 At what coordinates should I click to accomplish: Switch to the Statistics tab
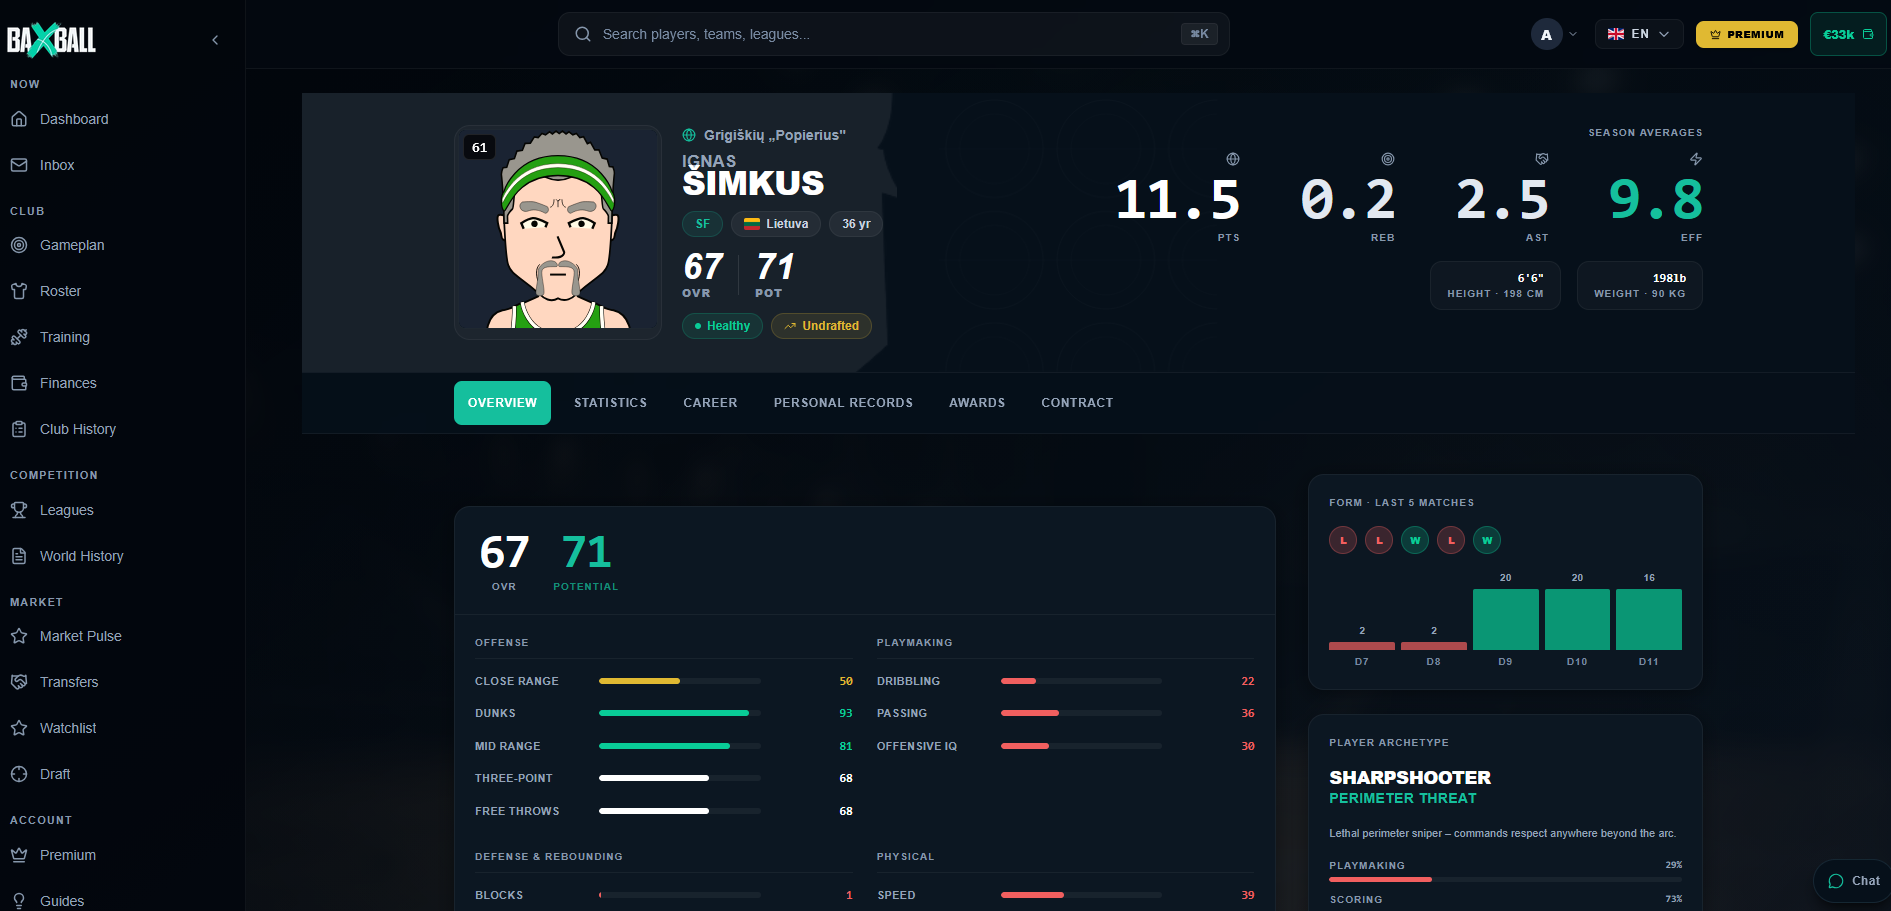[610, 403]
